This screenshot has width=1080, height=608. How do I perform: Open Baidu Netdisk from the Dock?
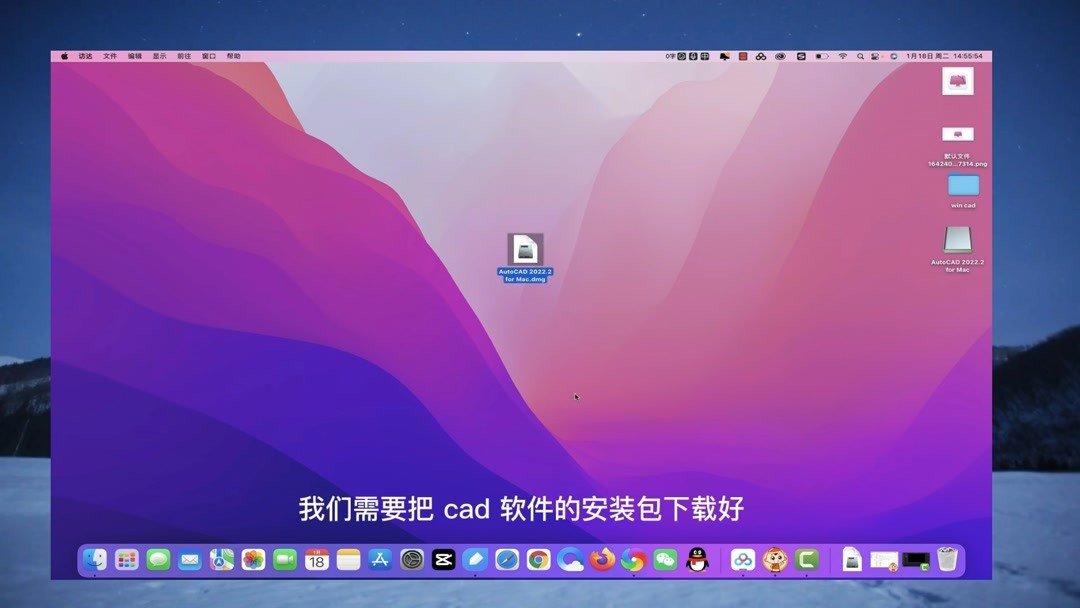[x=743, y=560]
